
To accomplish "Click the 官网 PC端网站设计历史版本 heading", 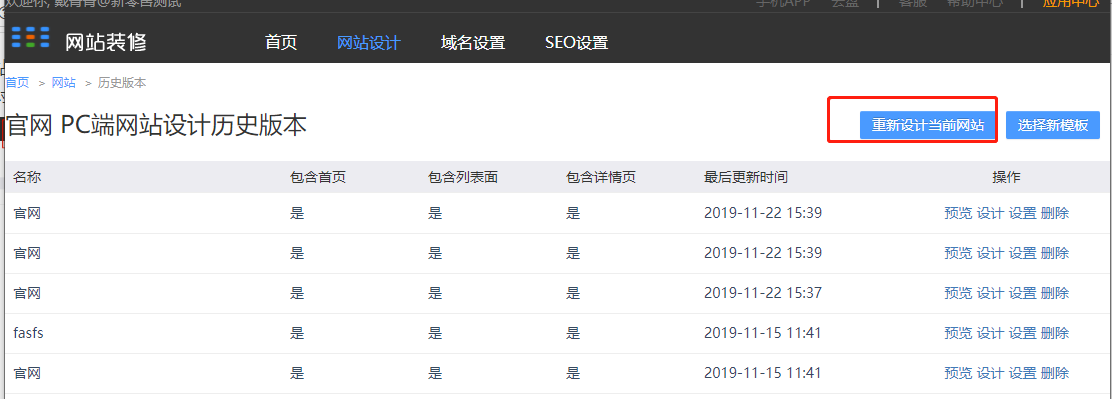I will pyautogui.click(x=156, y=125).
